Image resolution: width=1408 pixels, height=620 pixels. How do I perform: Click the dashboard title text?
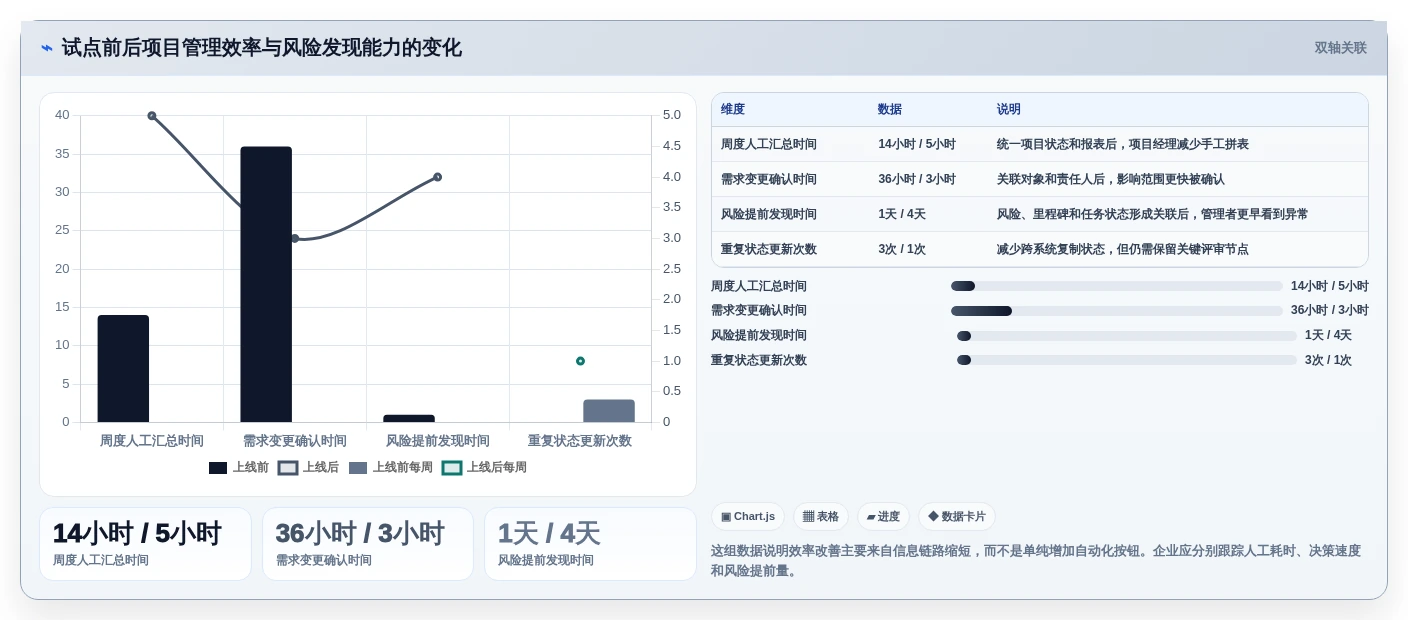pyautogui.click(x=262, y=48)
